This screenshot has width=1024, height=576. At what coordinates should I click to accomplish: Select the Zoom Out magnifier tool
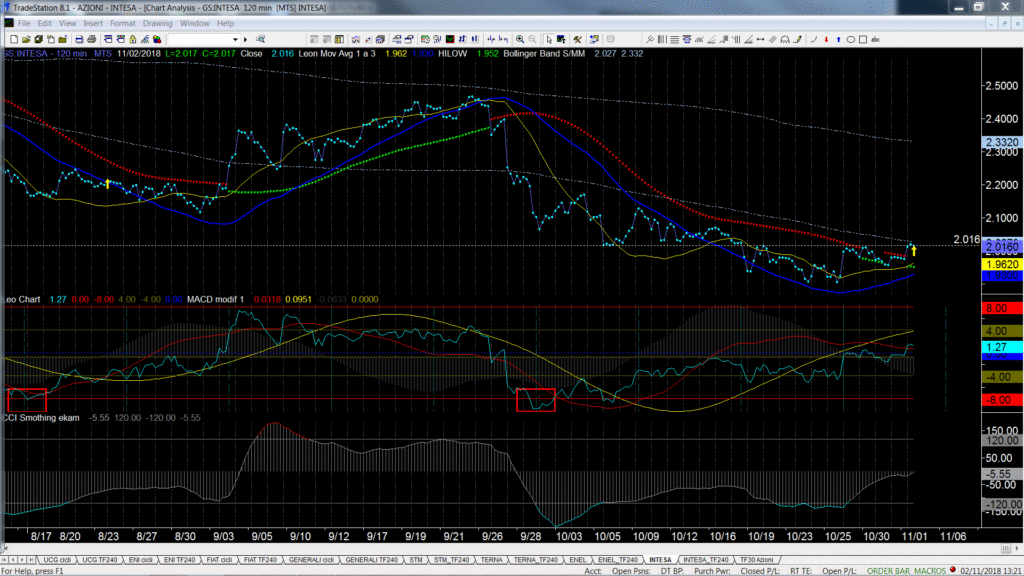pos(532,39)
